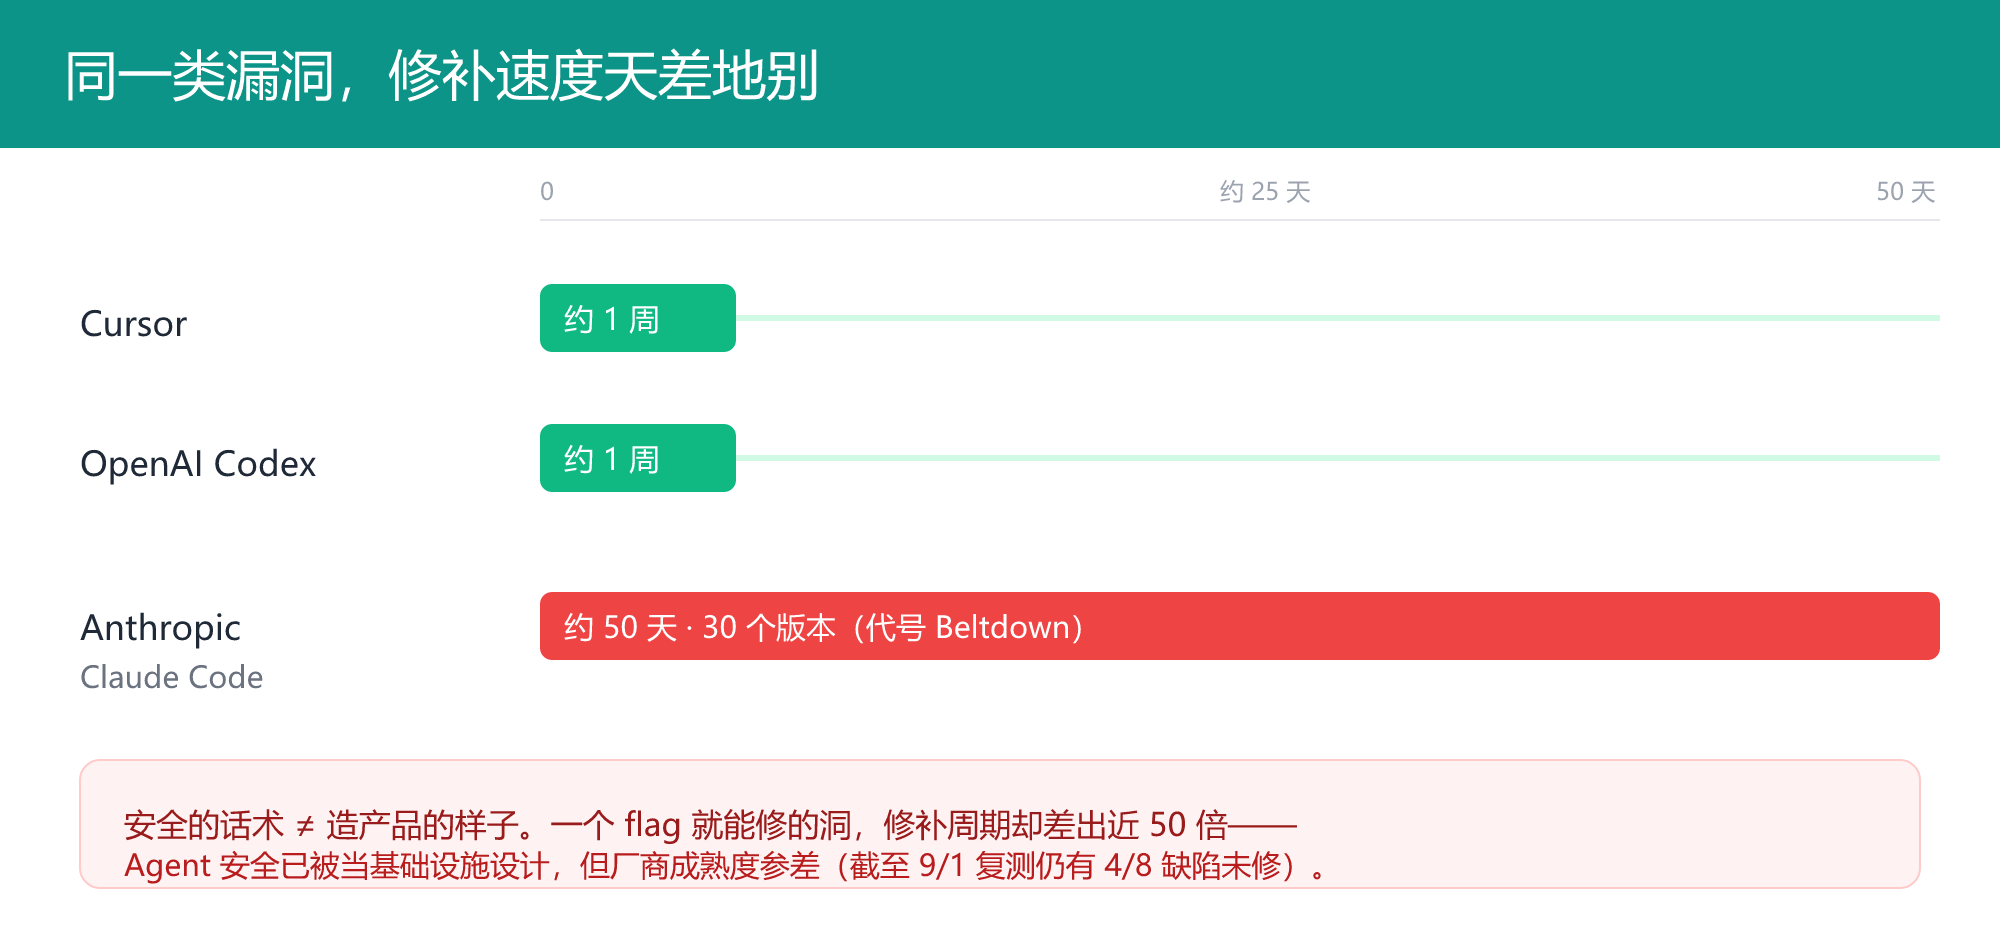Click the pink callout box at the bottom

[1000, 824]
